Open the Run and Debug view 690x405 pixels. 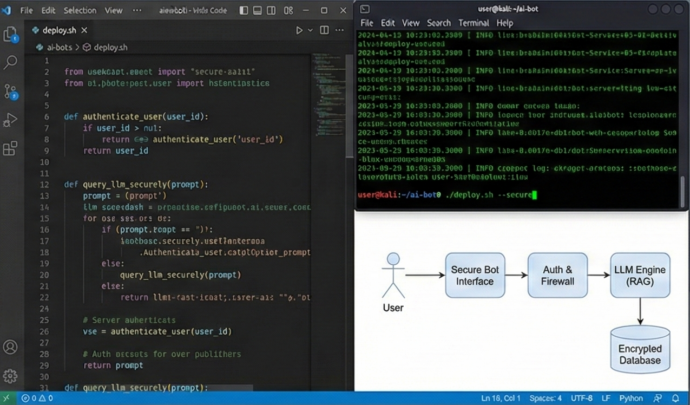click(x=11, y=120)
